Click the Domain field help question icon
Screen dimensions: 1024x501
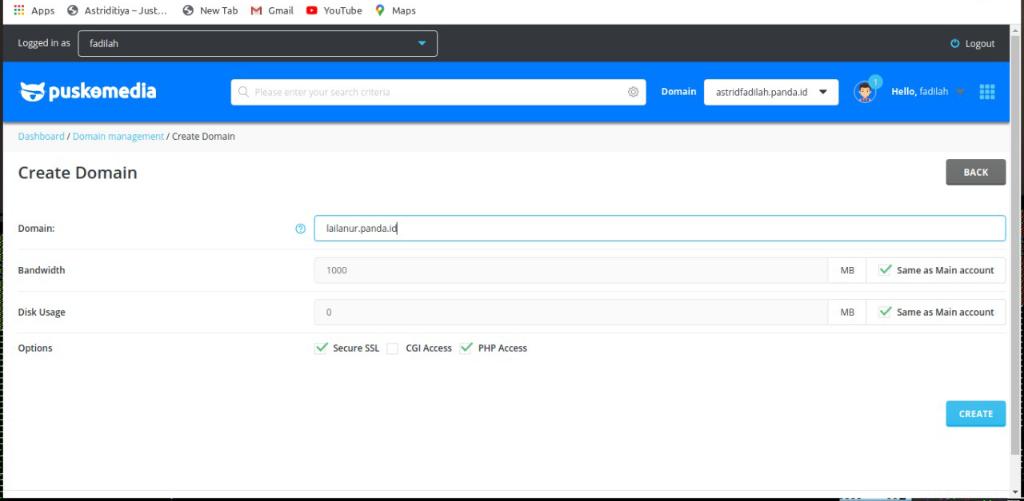coord(300,229)
